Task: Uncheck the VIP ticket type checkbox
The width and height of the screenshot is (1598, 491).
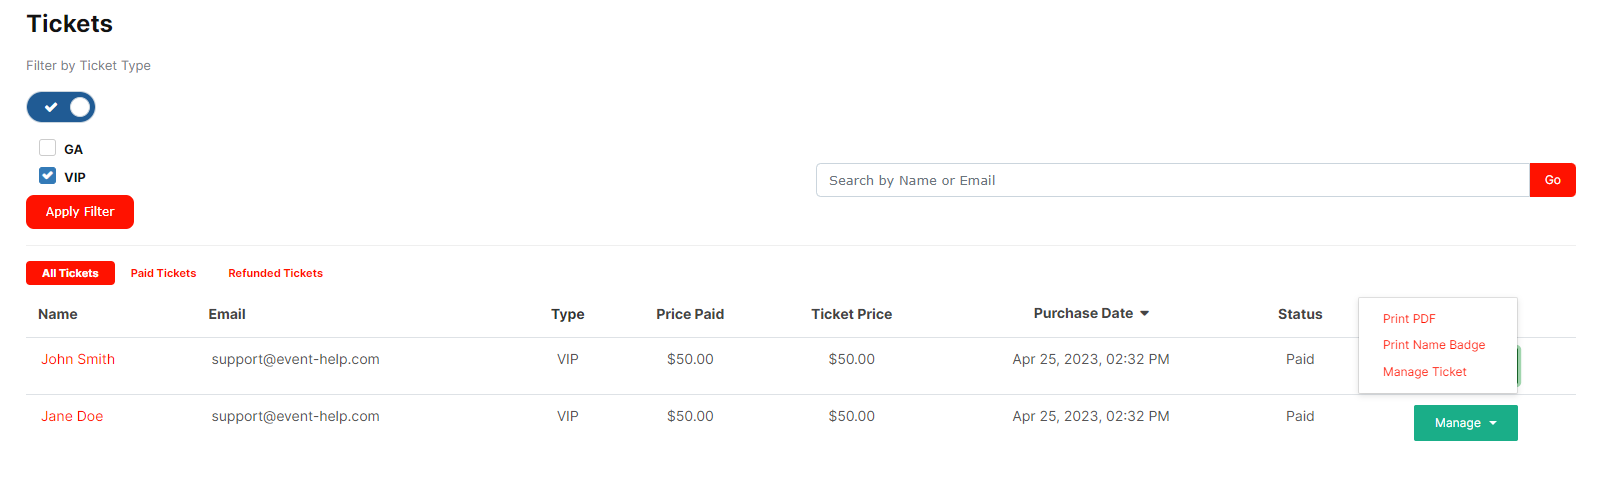Action: pyautogui.click(x=47, y=176)
